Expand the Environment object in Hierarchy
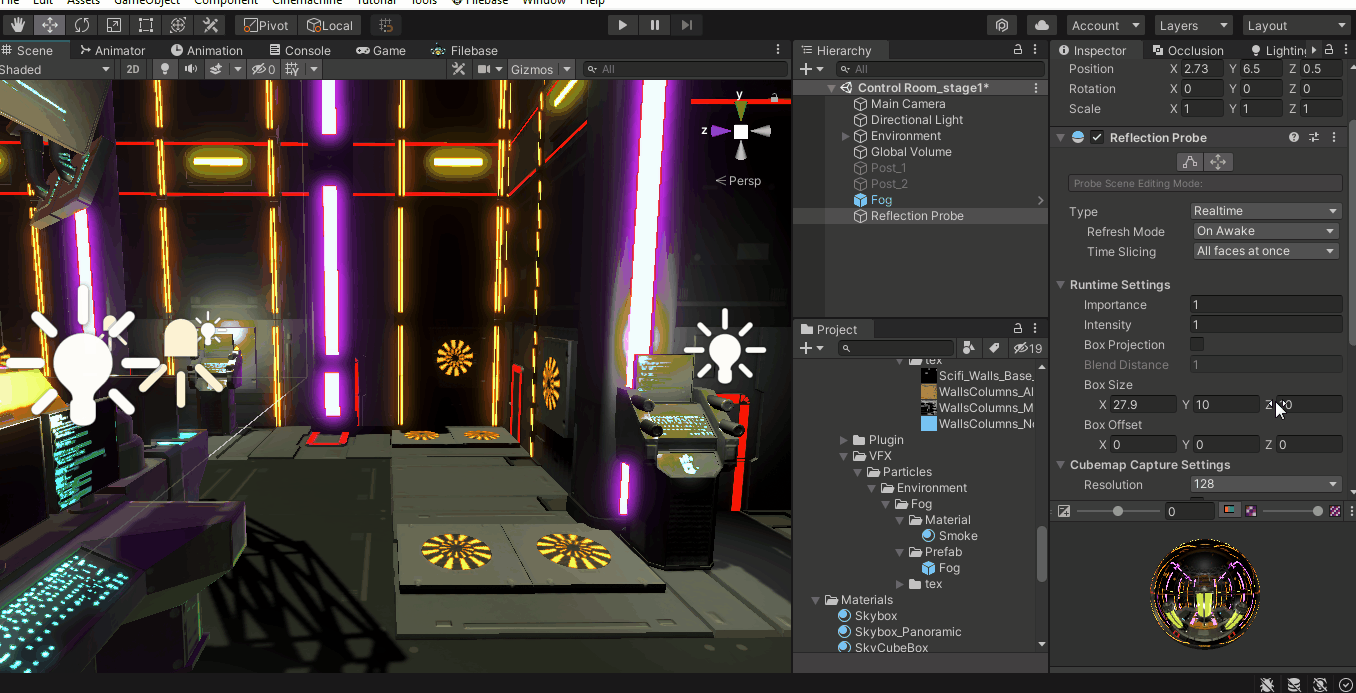 tap(846, 136)
